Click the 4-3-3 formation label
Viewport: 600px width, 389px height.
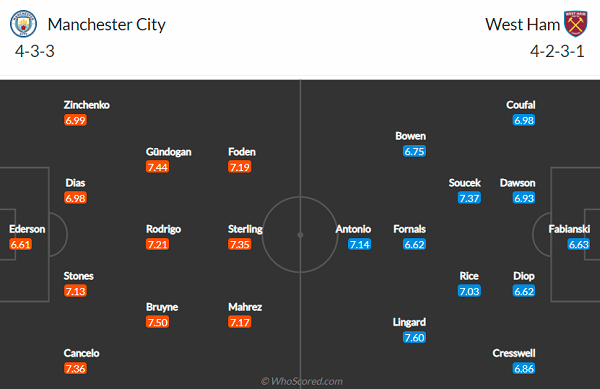click(35, 51)
